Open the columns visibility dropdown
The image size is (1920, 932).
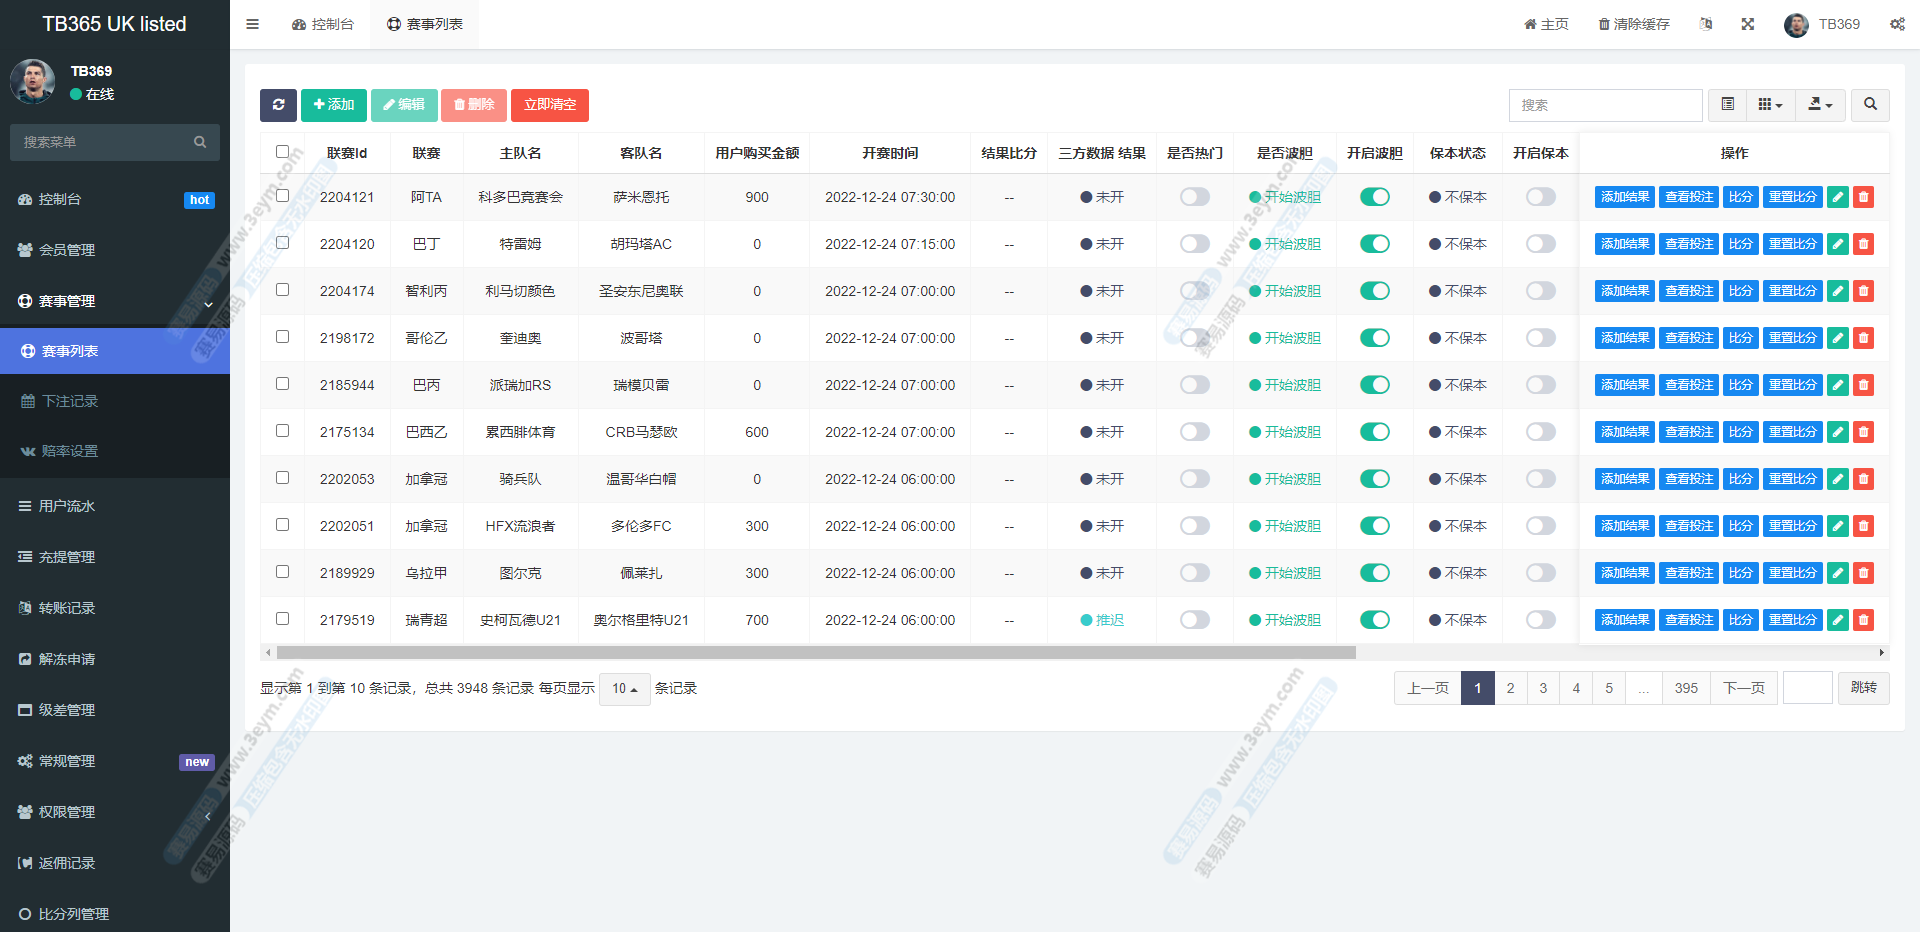tap(1770, 105)
